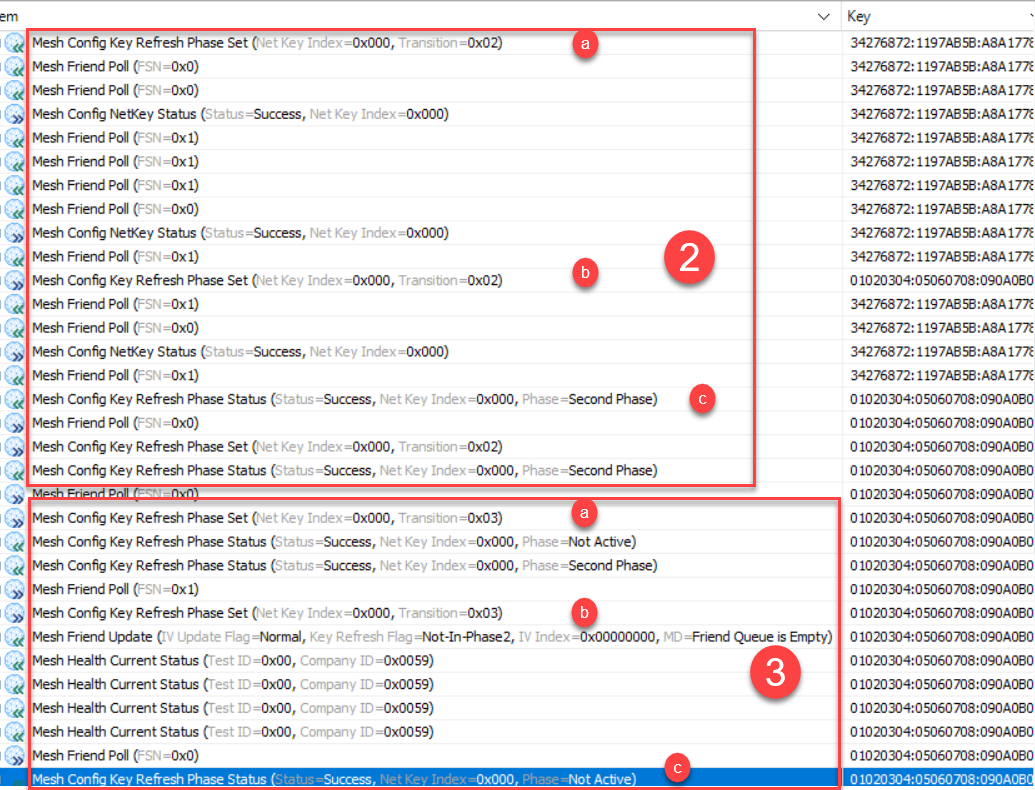This screenshot has width=1035, height=790.
Task: Click the red 'a' marker beside the first Transition=0x03 row
Action: pos(584,514)
